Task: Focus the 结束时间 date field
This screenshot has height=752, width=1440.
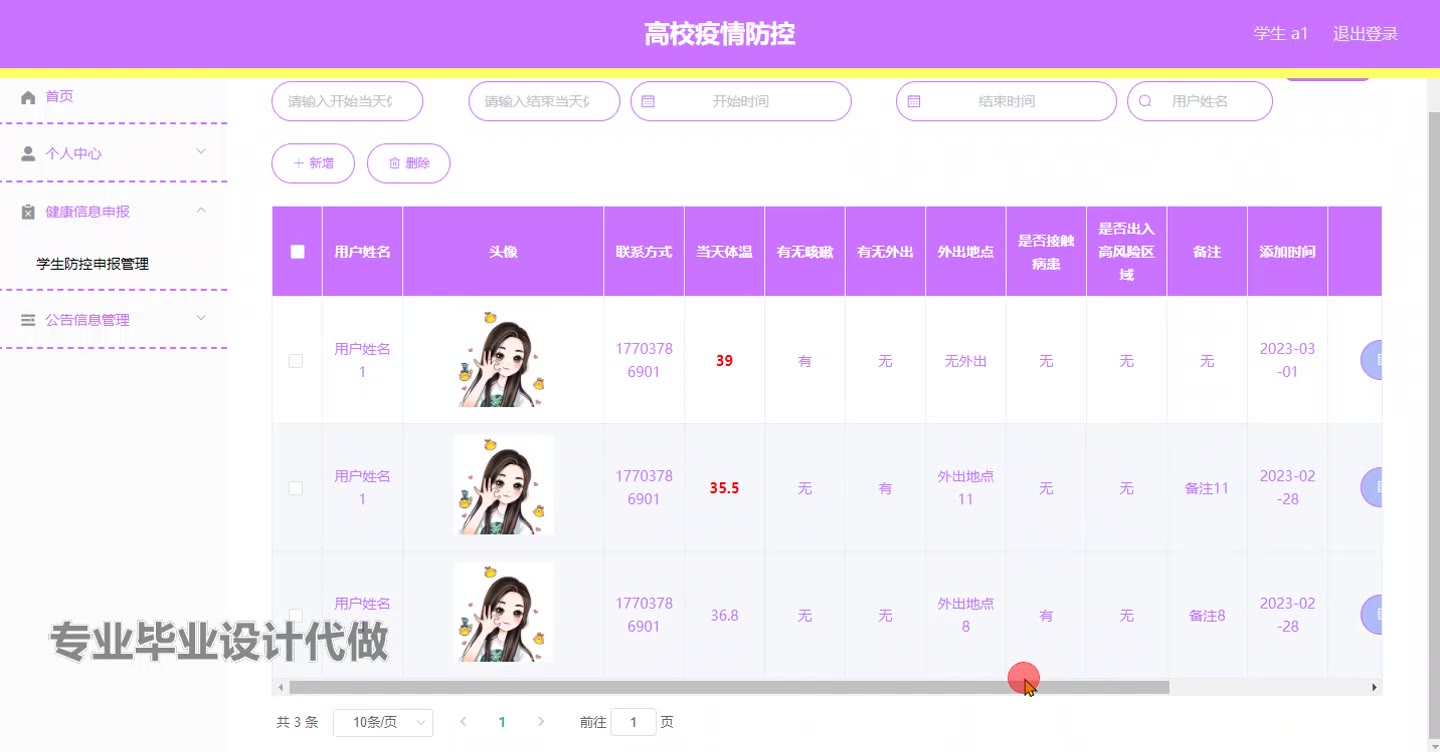Action: coord(1006,101)
